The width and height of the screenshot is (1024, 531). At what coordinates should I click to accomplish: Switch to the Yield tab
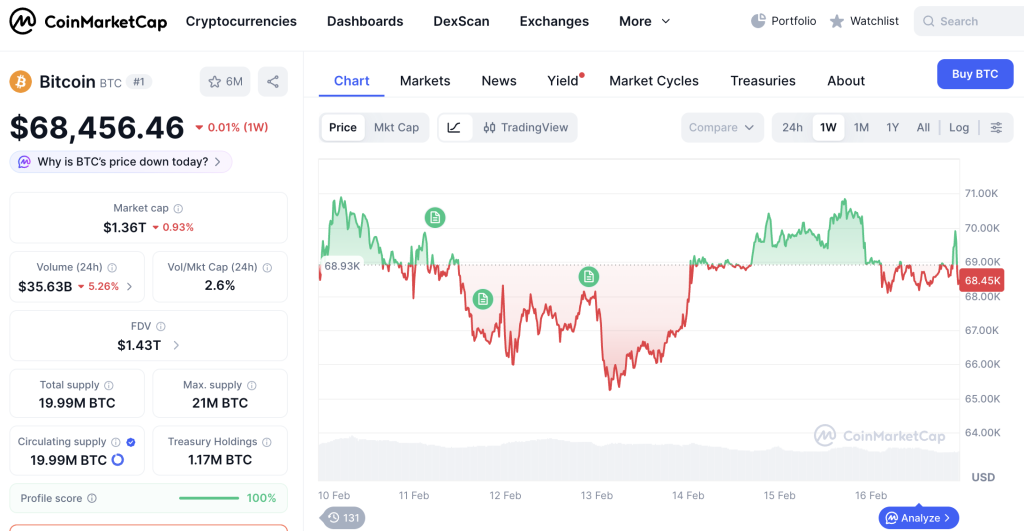pyautogui.click(x=563, y=81)
